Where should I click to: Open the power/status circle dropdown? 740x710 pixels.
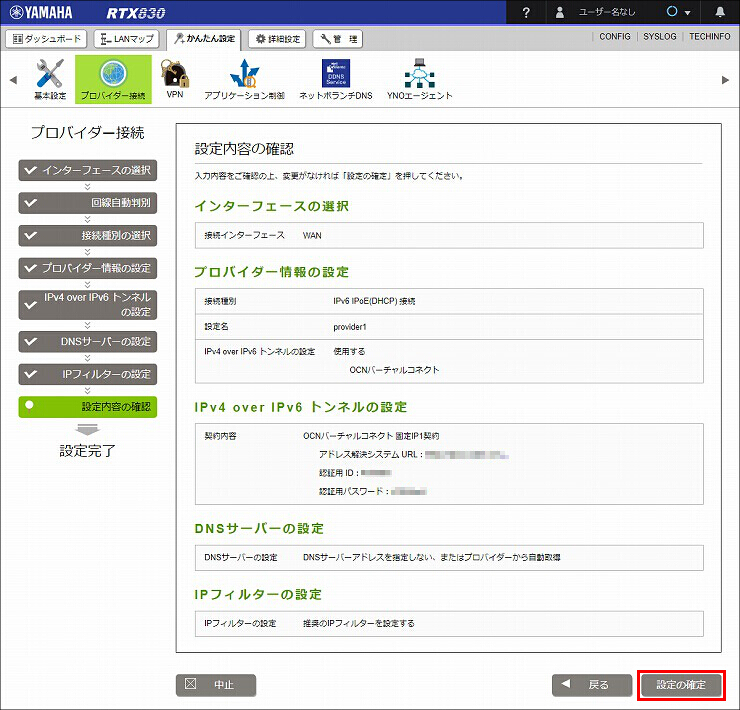tap(678, 12)
